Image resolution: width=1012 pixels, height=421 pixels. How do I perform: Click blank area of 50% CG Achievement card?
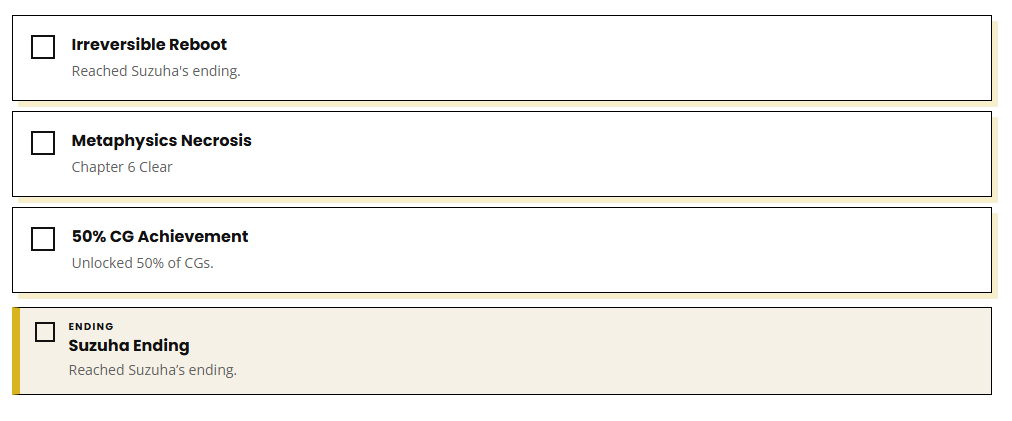click(x=613, y=250)
